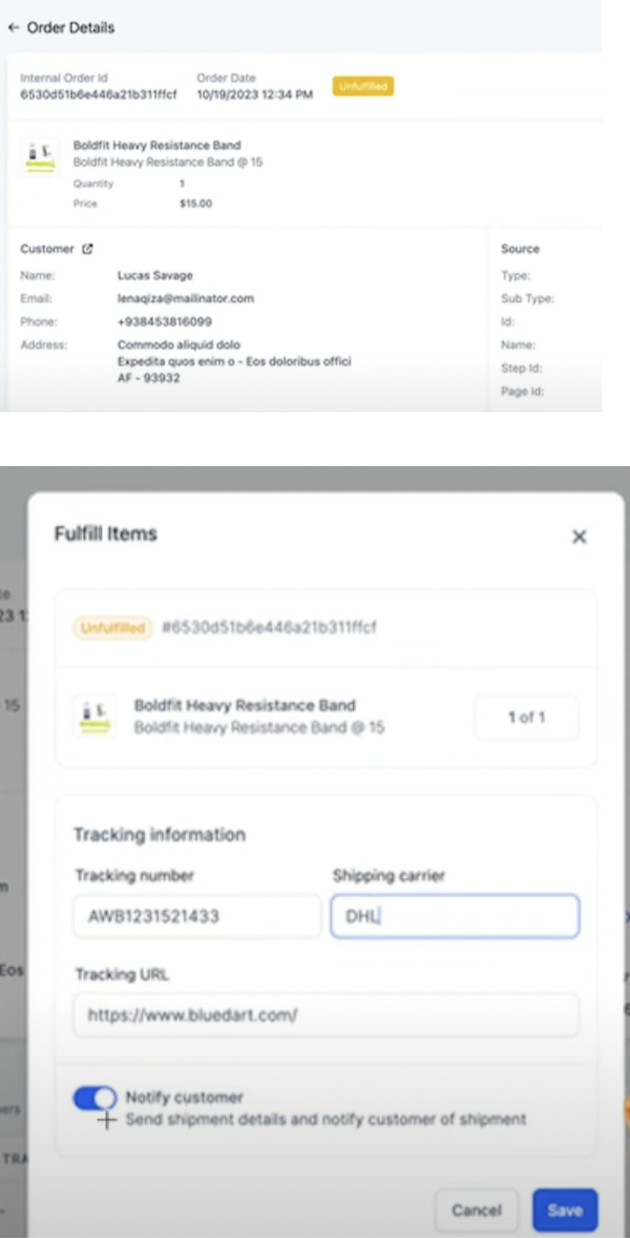Click the 1 of 1 quantity box
The width and height of the screenshot is (630, 1238).
527,717
